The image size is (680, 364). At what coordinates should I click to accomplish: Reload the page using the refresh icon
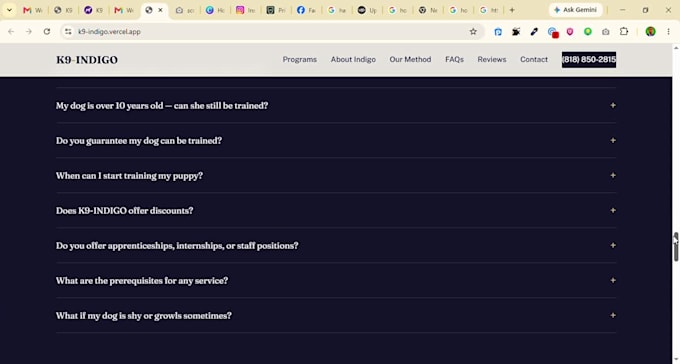(47, 32)
